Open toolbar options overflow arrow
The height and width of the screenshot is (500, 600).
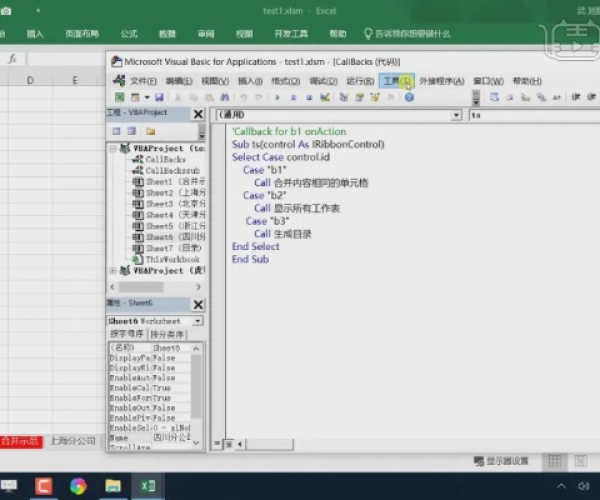point(476,98)
